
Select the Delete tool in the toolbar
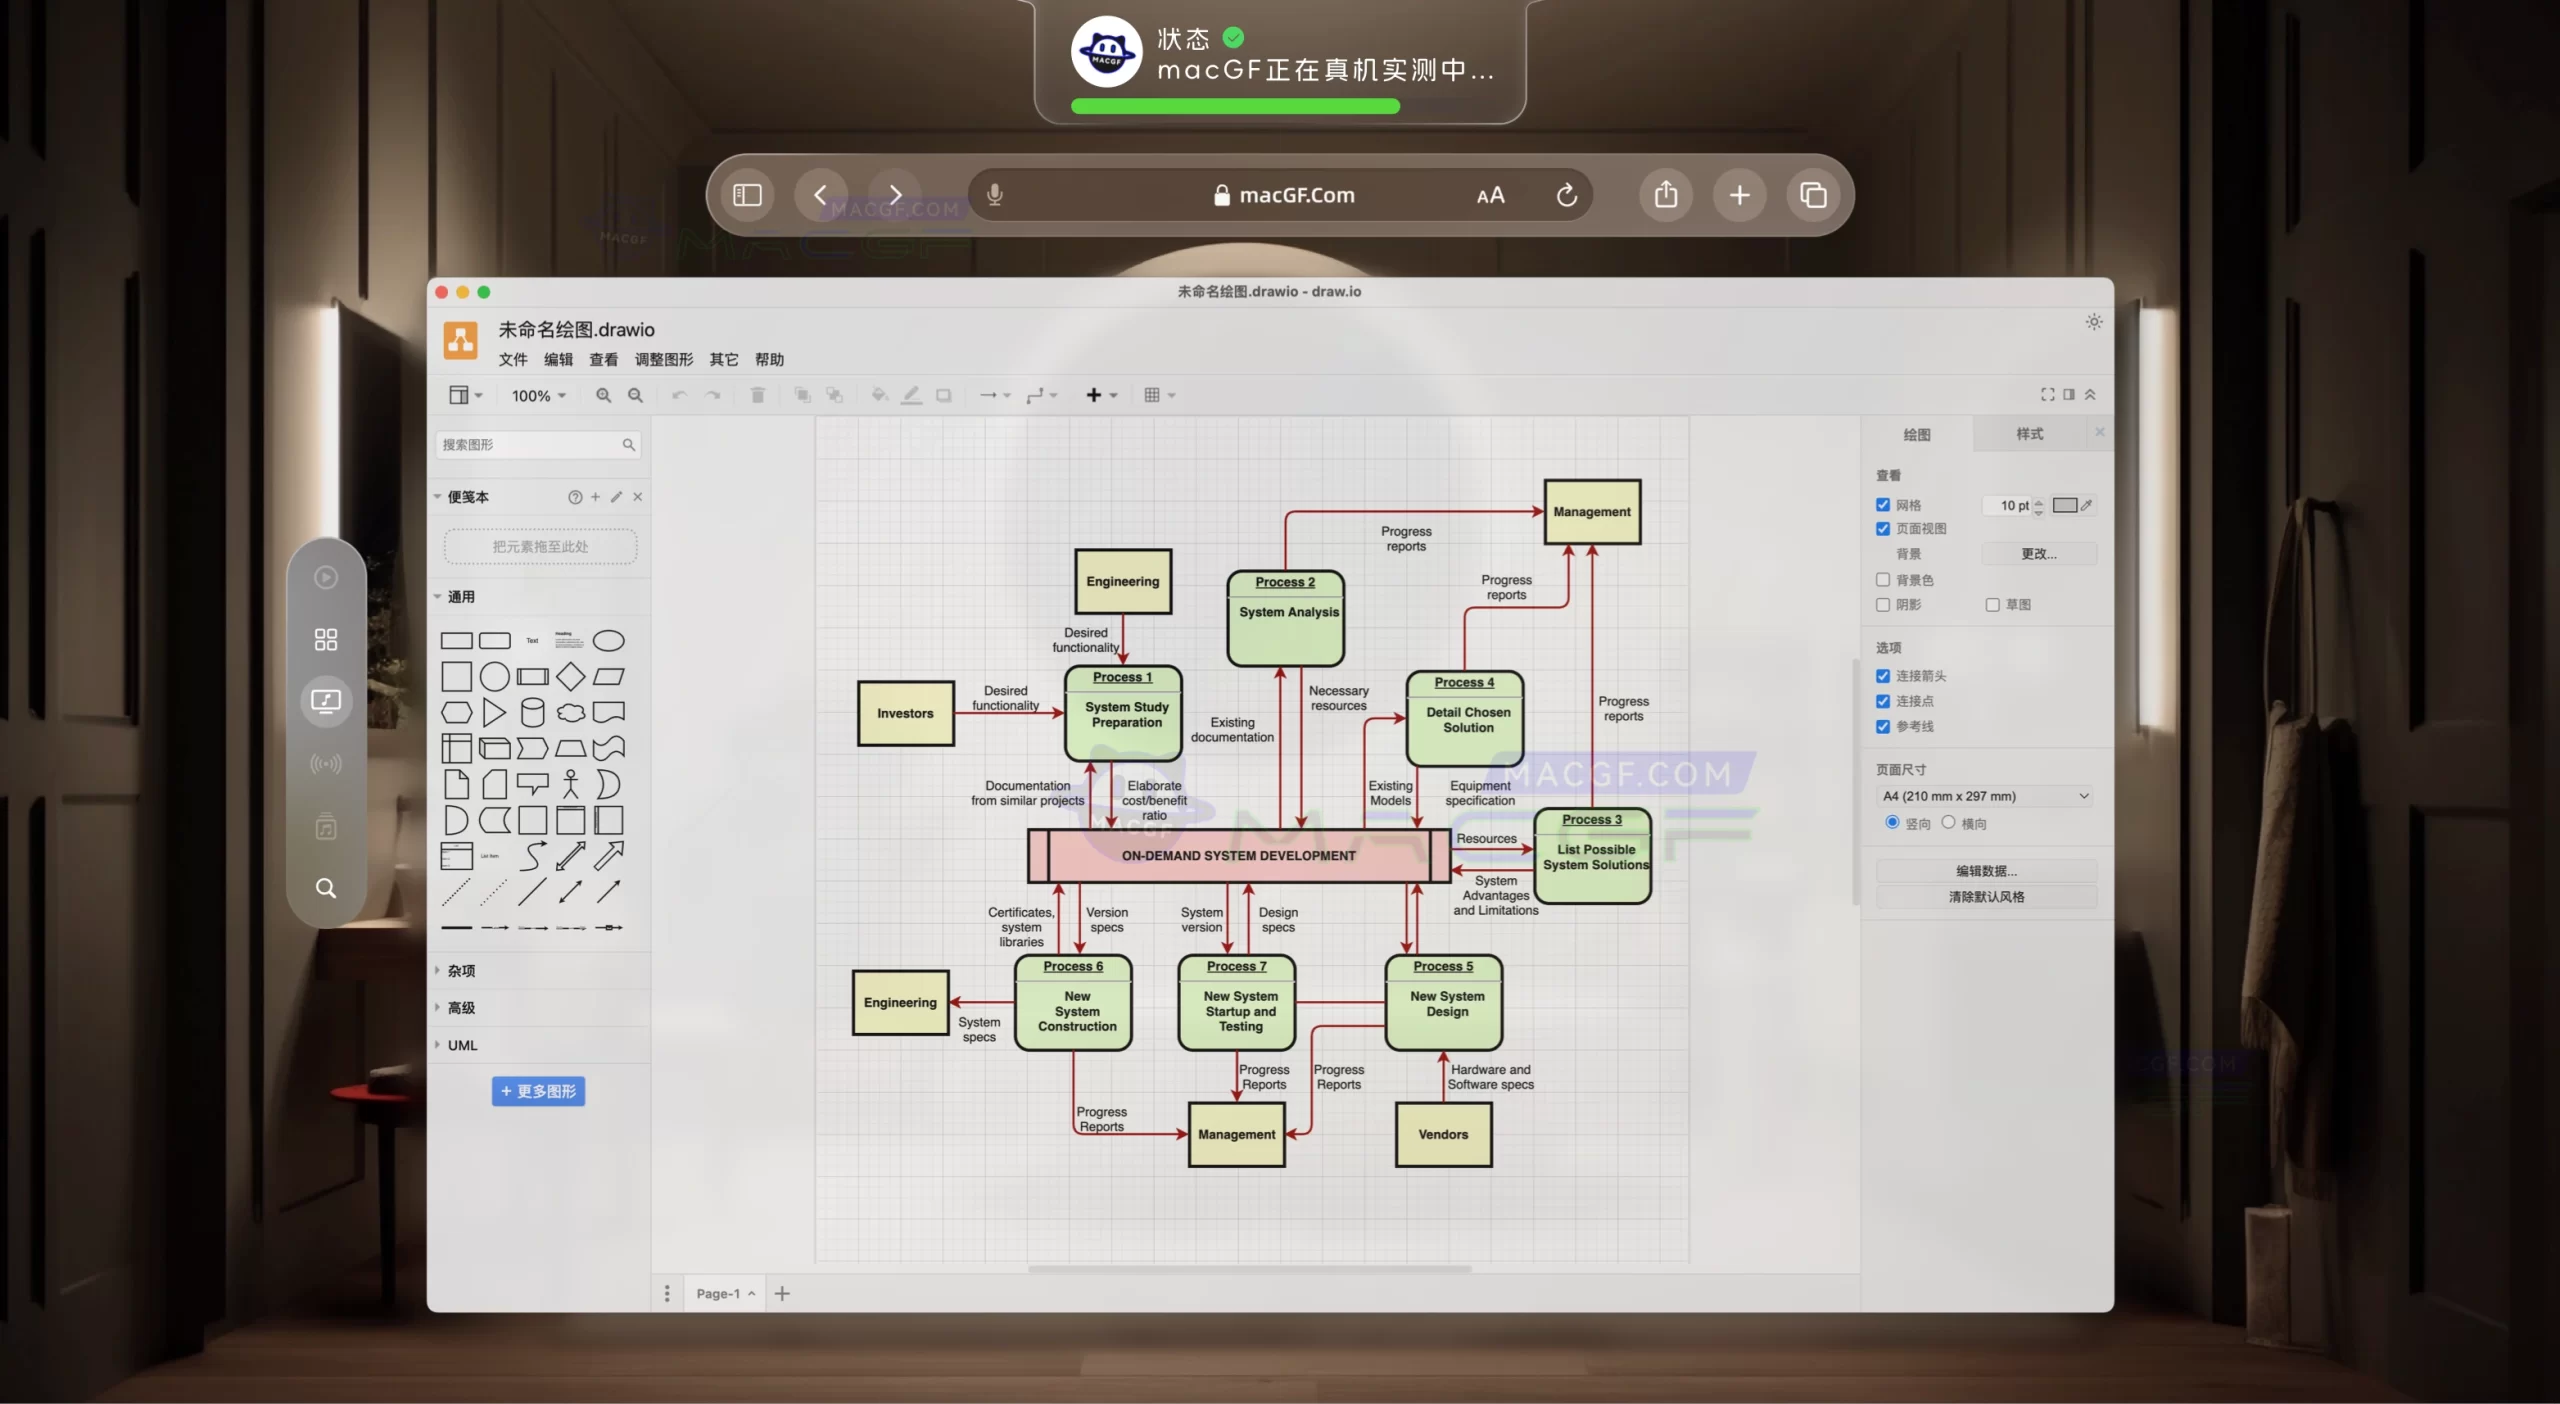(757, 395)
